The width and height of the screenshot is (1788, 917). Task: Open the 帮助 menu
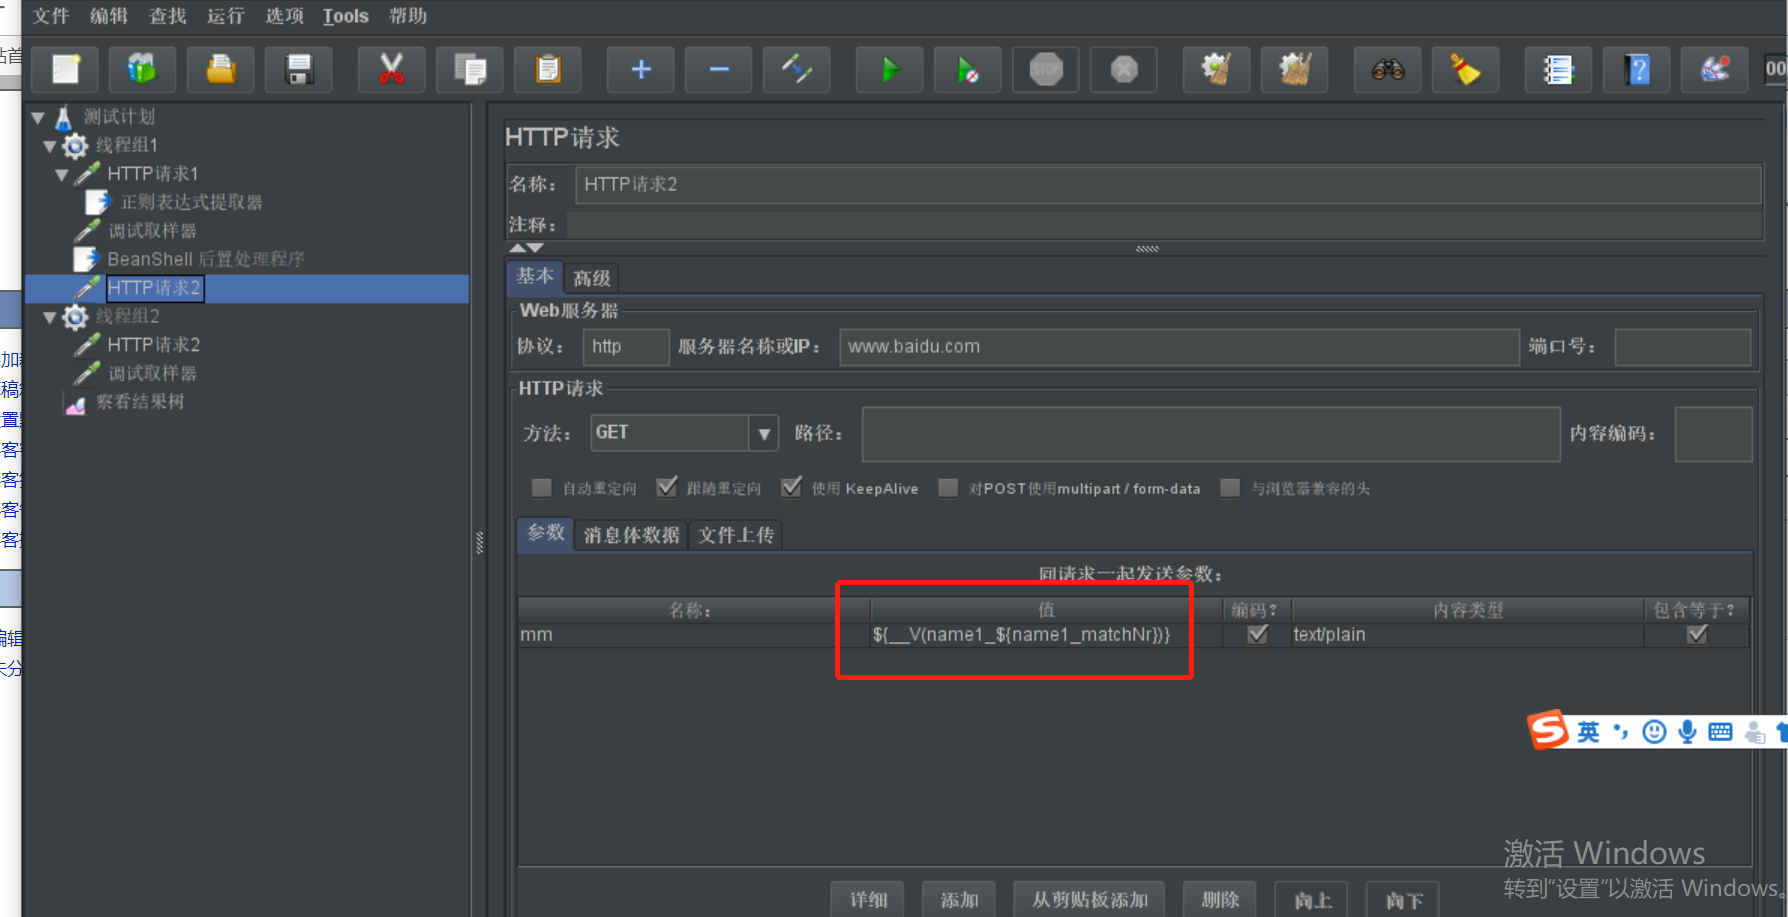point(408,16)
